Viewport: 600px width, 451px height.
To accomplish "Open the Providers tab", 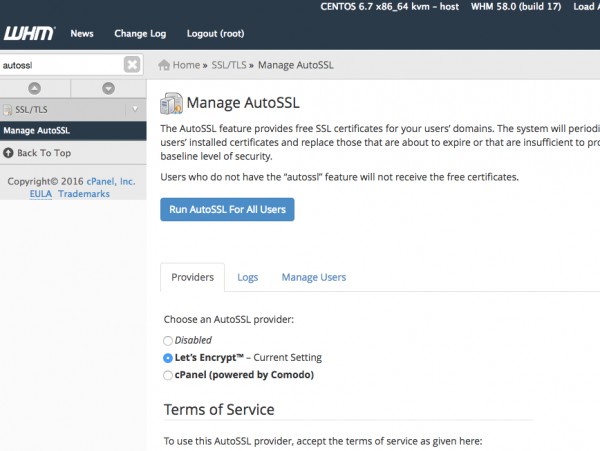I will [192, 277].
